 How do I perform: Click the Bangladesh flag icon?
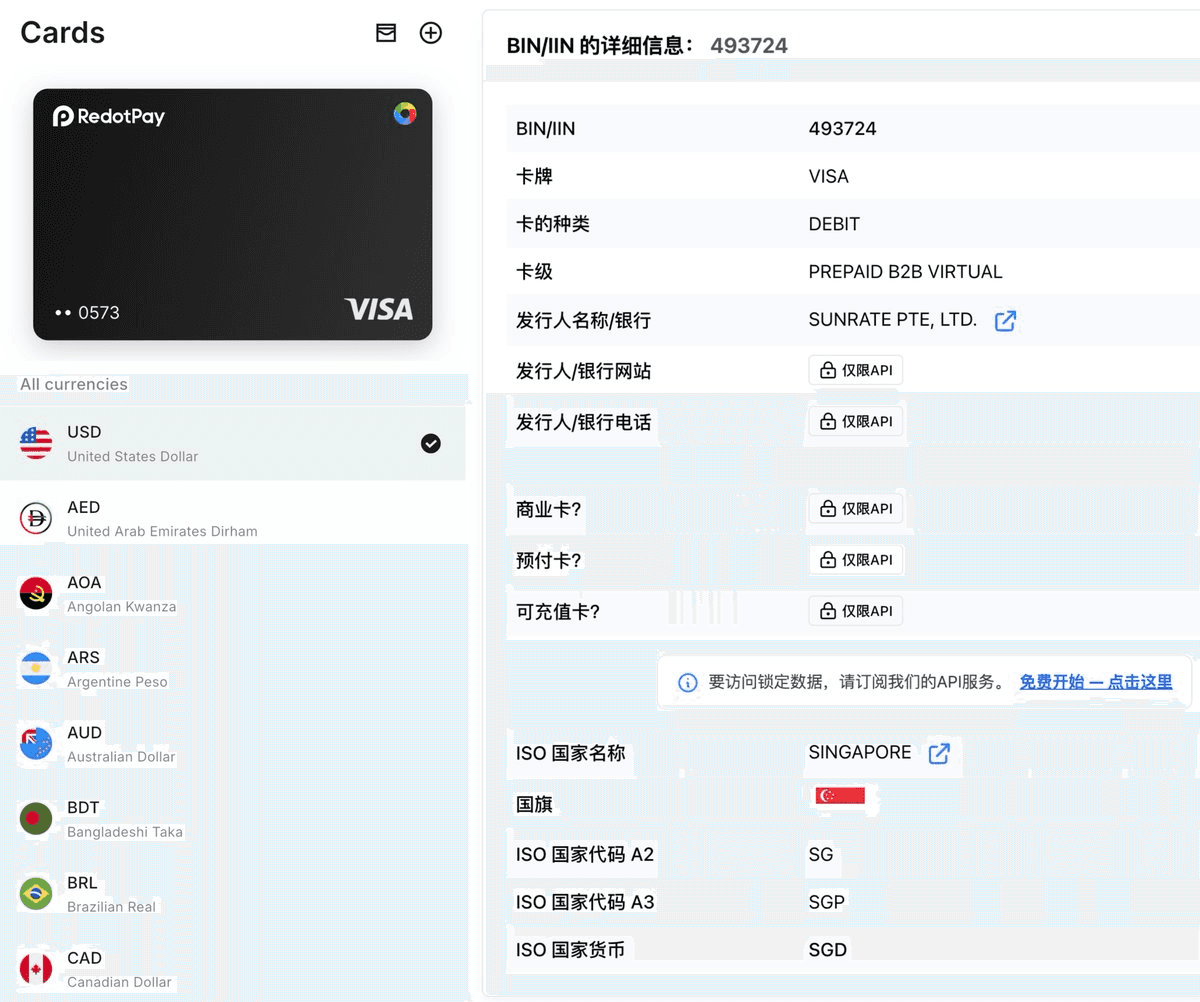pos(36,818)
